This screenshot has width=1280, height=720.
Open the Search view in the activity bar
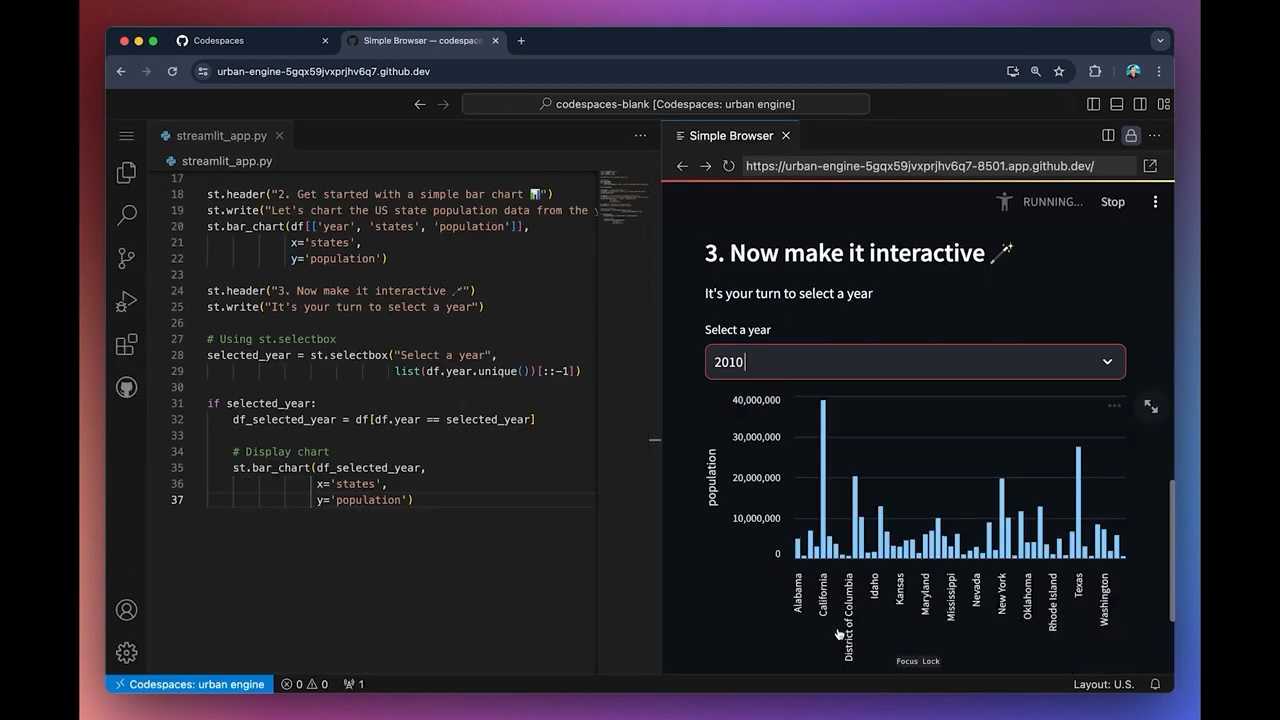[x=126, y=214]
